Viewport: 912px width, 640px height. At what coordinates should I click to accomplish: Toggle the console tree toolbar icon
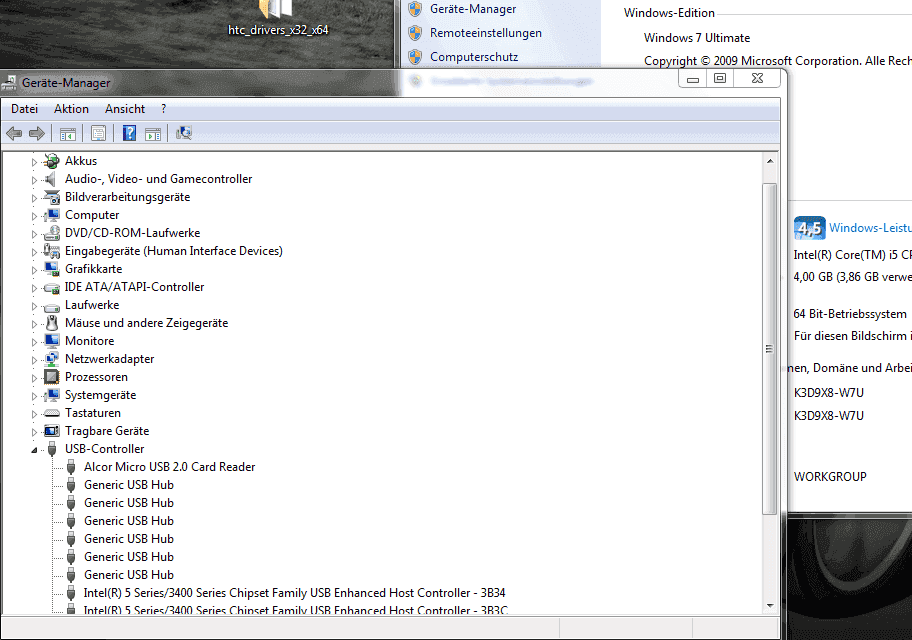[67, 134]
